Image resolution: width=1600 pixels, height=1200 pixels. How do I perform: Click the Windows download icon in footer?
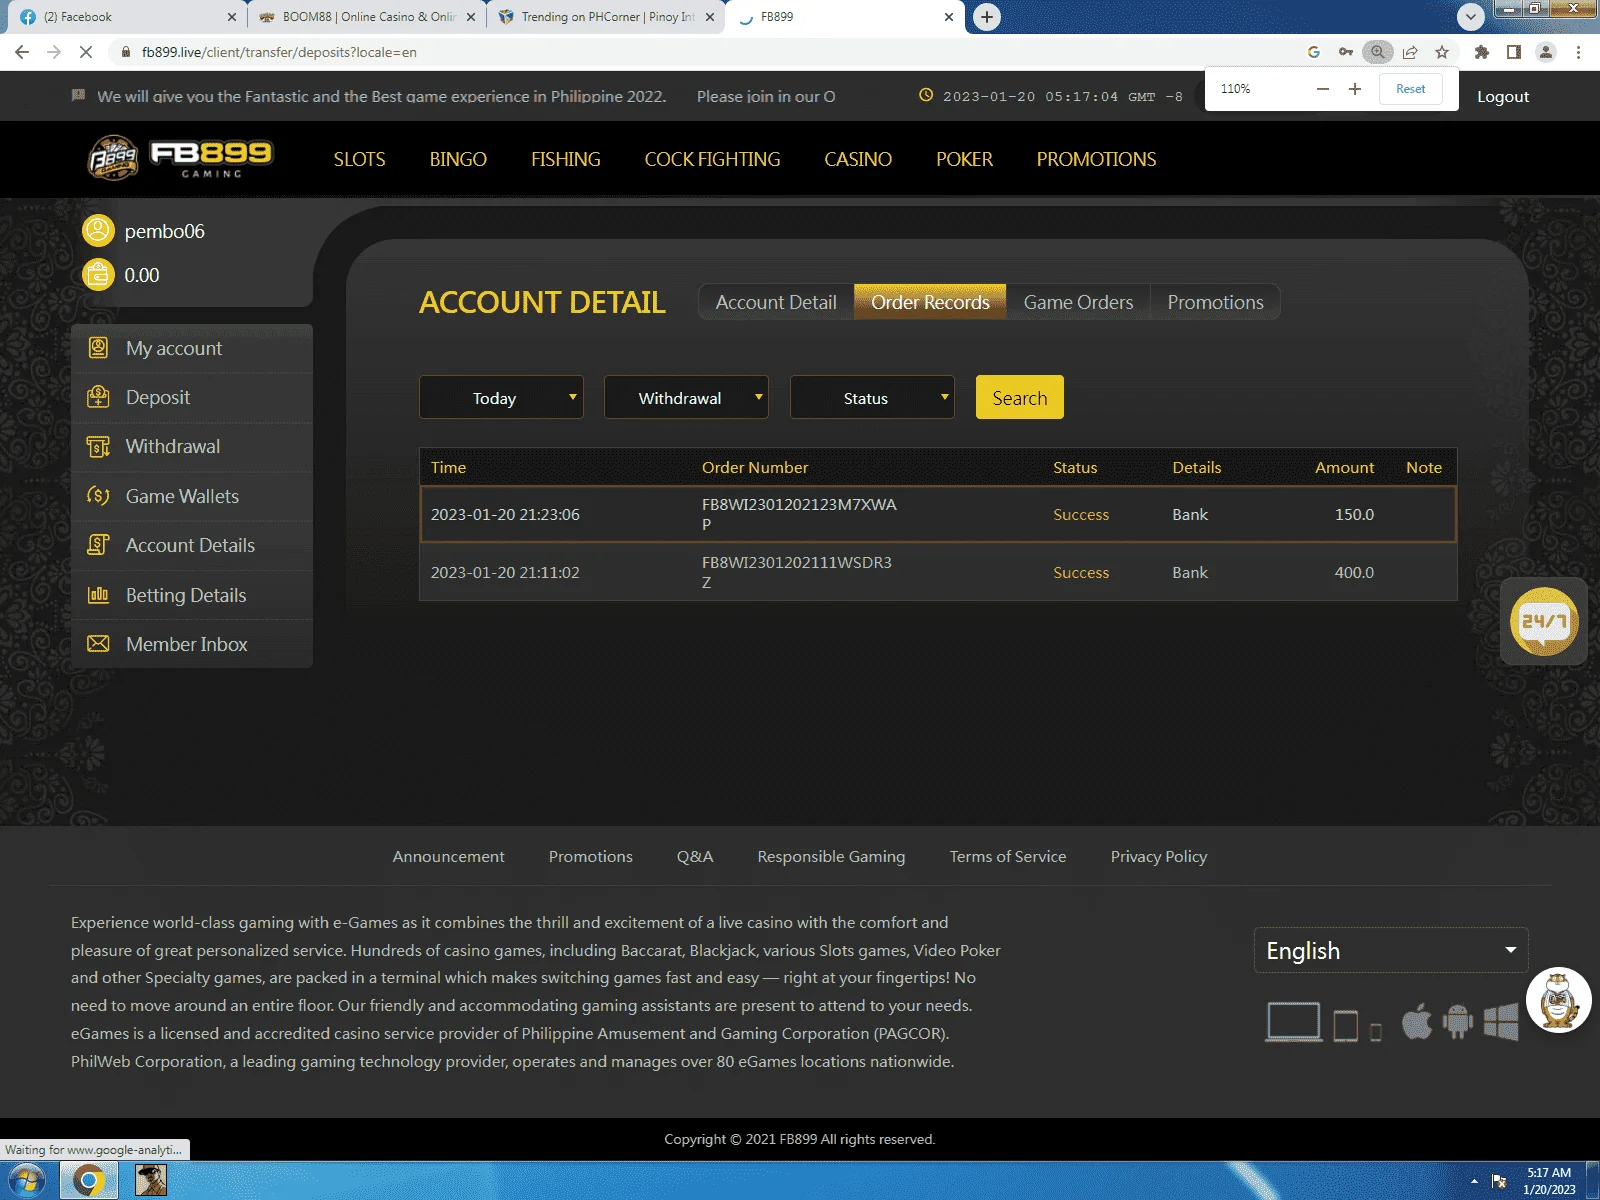point(1501,1022)
